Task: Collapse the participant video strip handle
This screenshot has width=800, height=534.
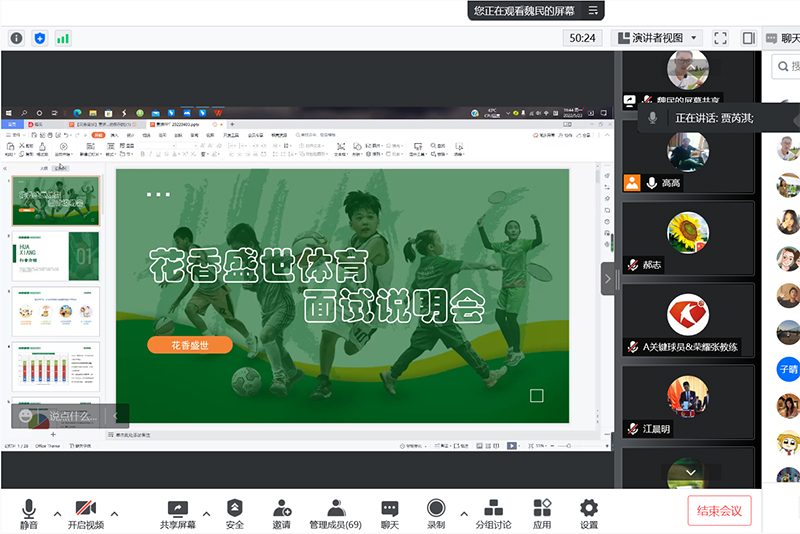Action: (x=608, y=279)
